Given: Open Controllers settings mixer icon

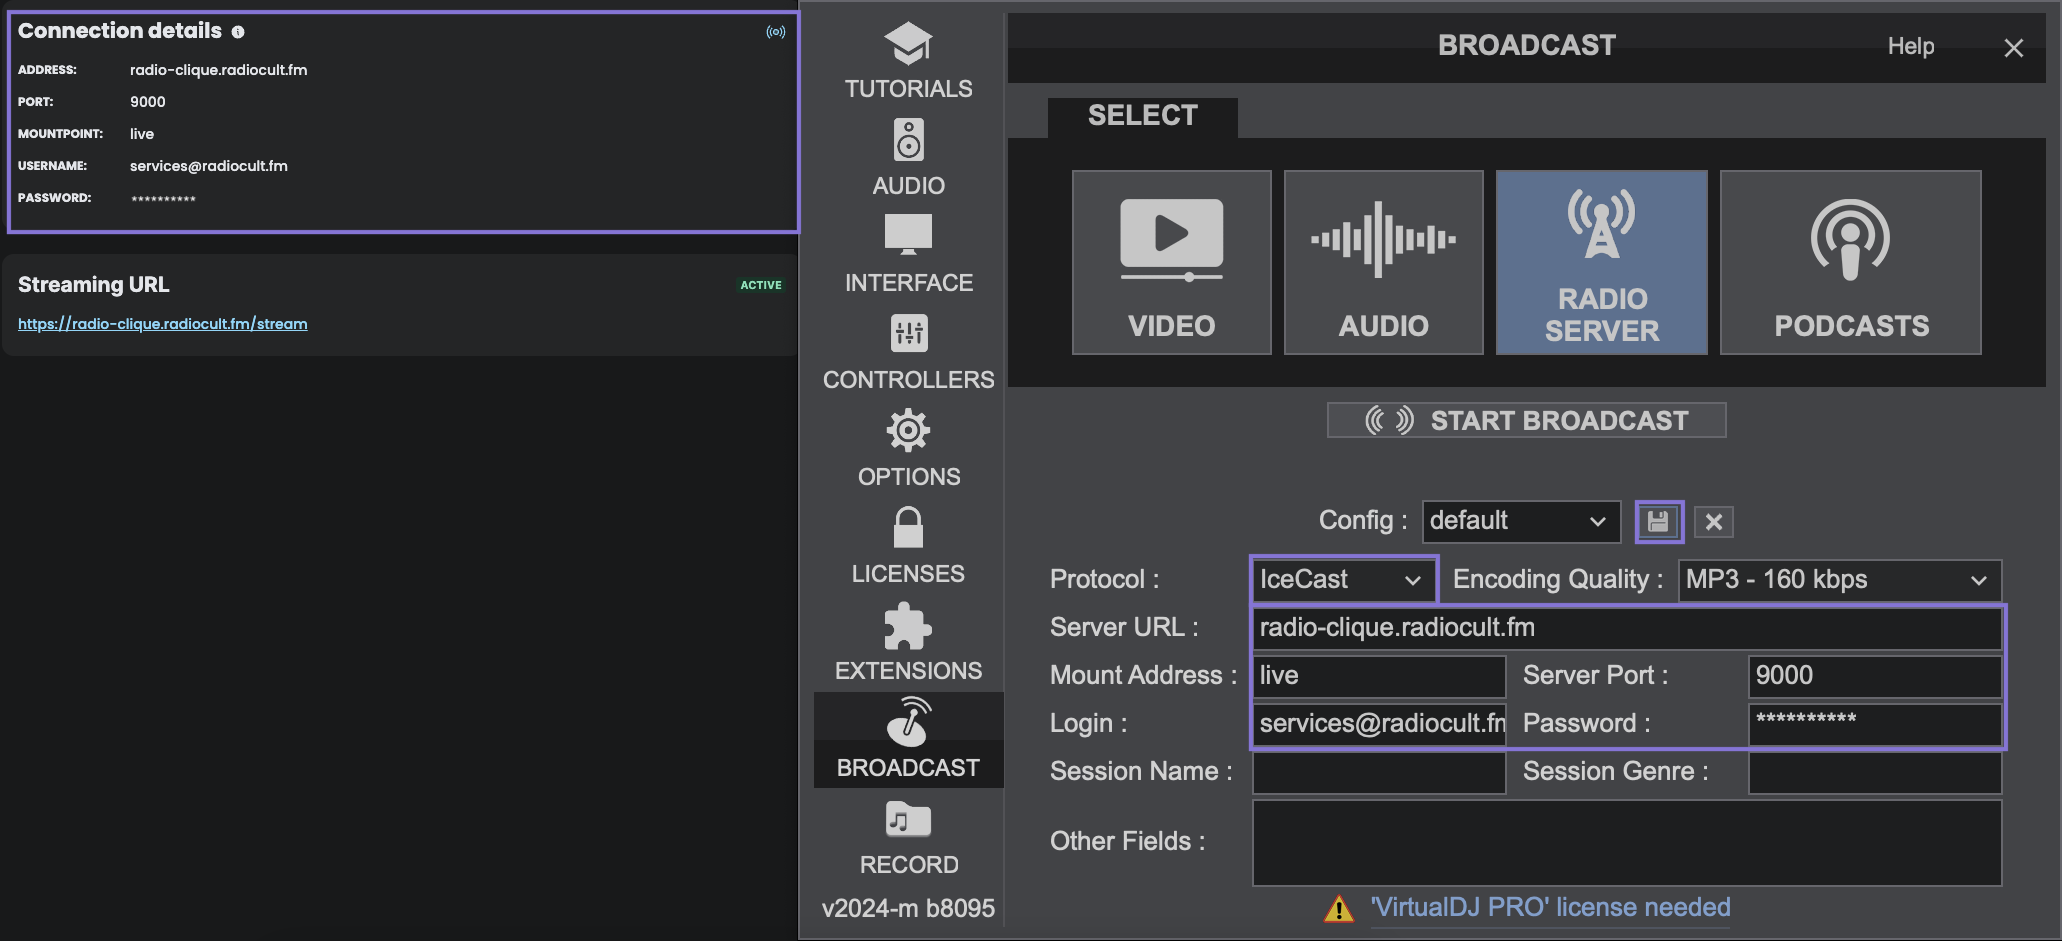Looking at the screenshot, I should 908,333.
